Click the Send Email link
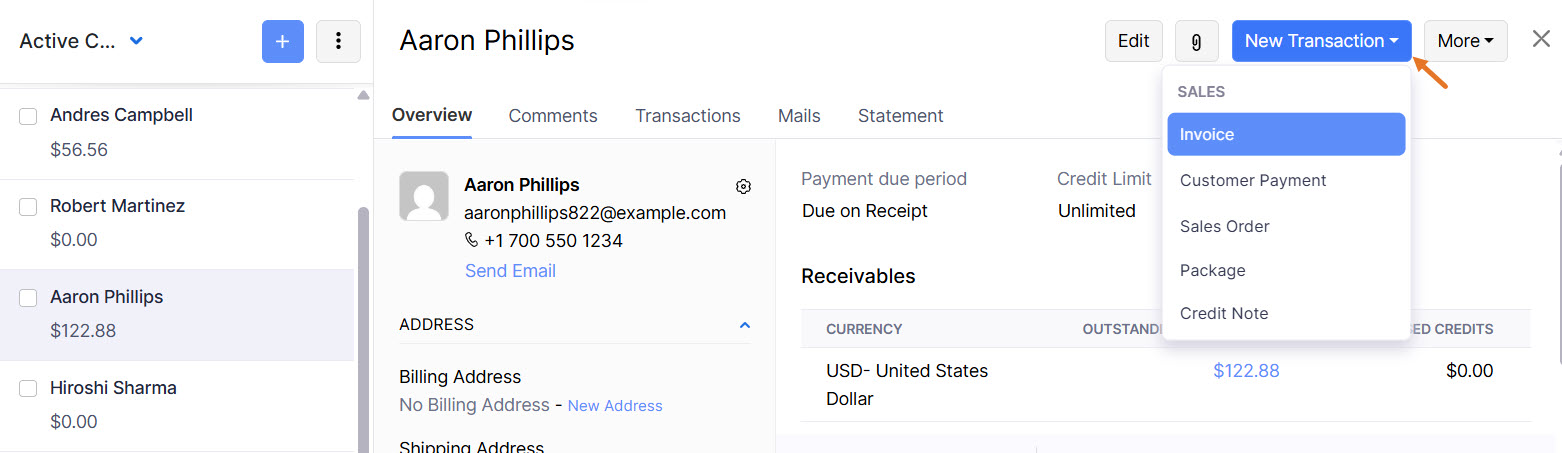Viewport: 1562px width, 453px height. click(x=510, y=271)
